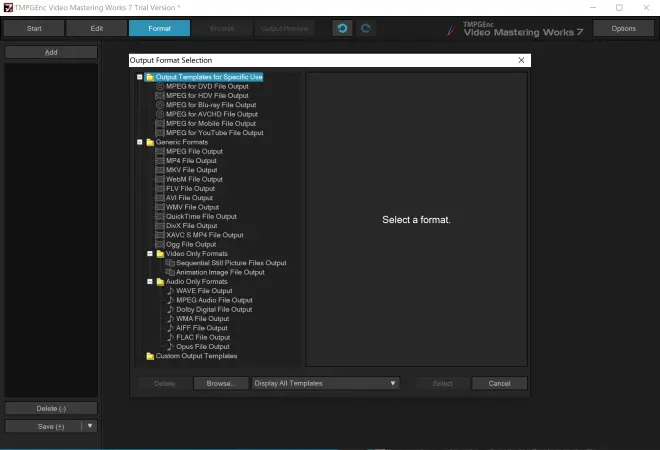Click the dialog's Delete button beside Browse
Screen dimensions: 660x450
[x=164, y=383]
